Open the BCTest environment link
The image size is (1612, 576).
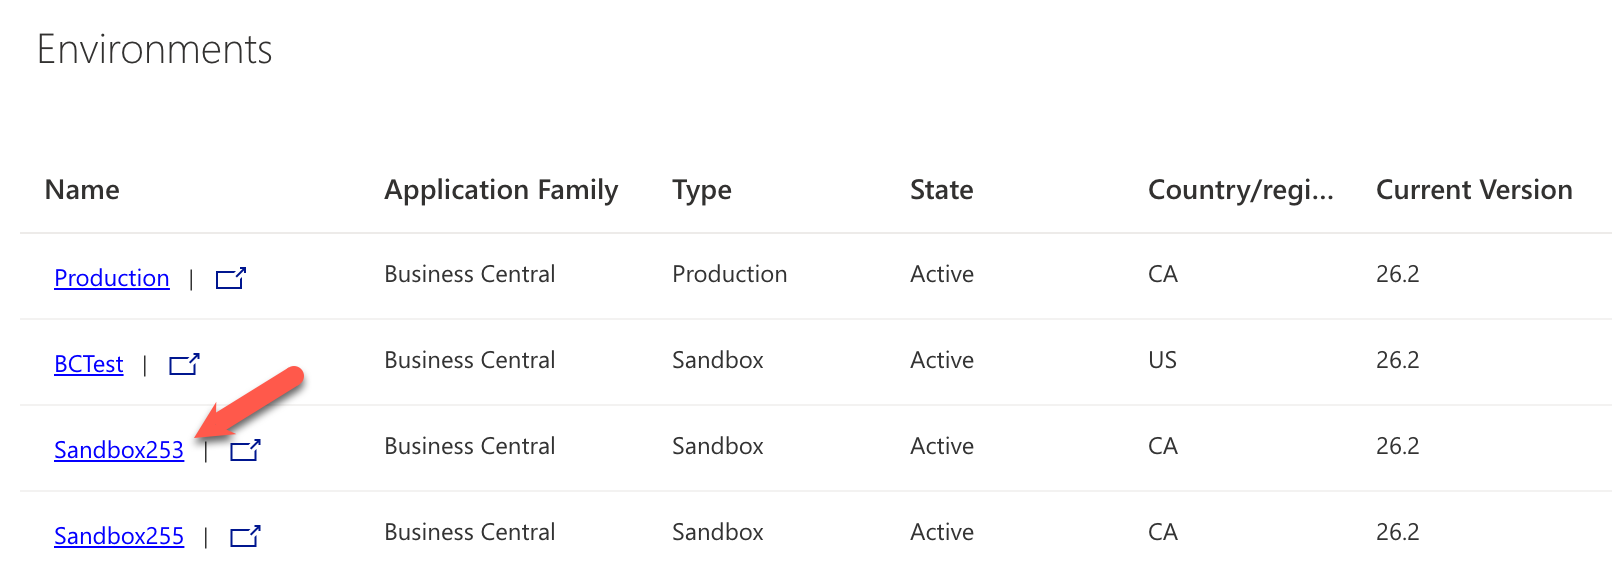click(89, 364)
